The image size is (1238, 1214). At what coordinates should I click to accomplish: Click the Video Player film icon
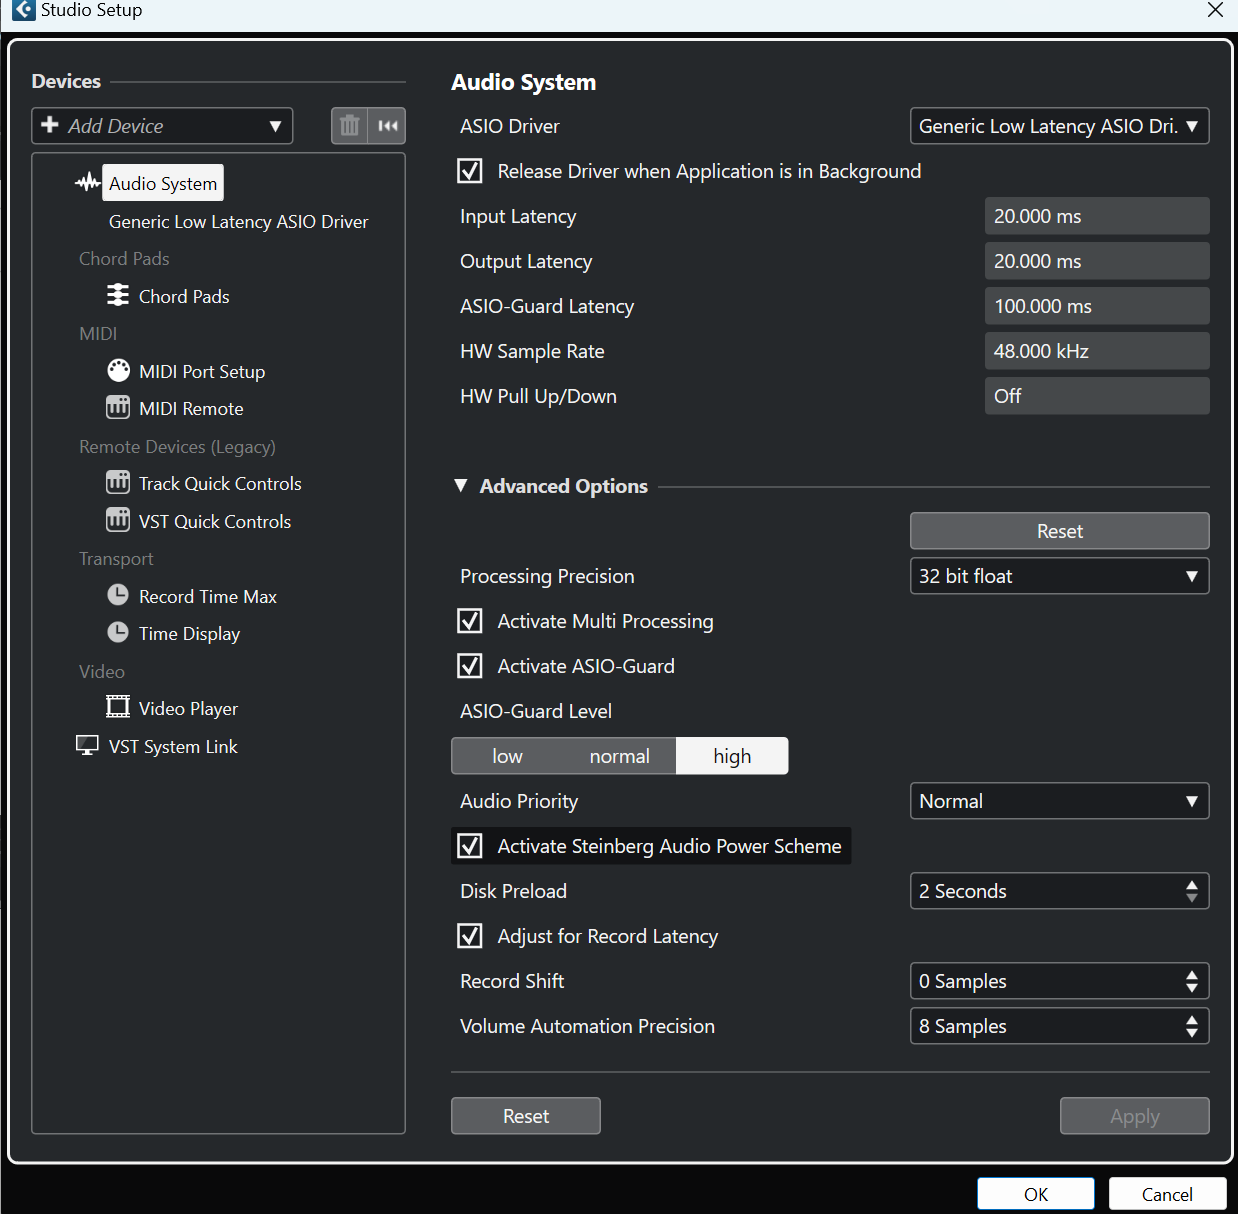point(118,707)
